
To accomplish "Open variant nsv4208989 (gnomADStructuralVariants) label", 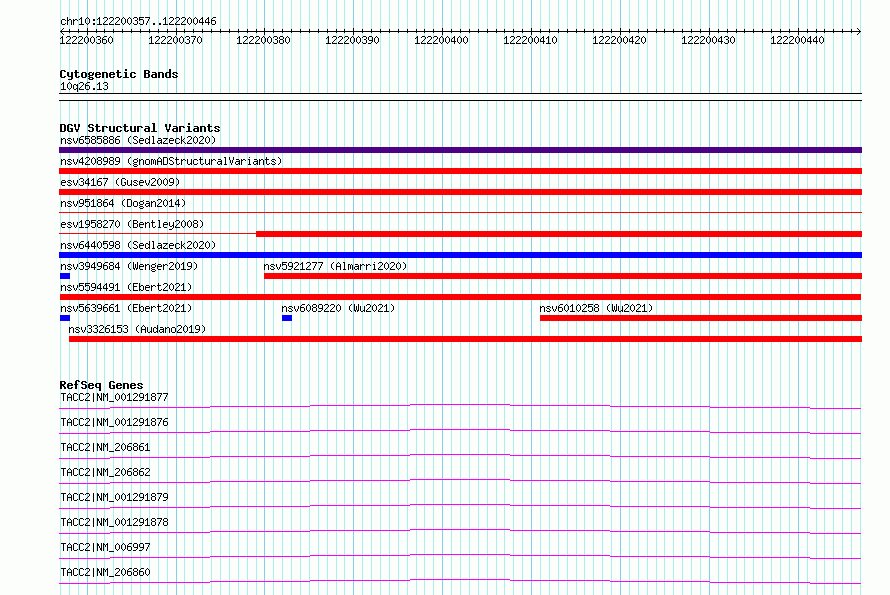I will point(171,161).
